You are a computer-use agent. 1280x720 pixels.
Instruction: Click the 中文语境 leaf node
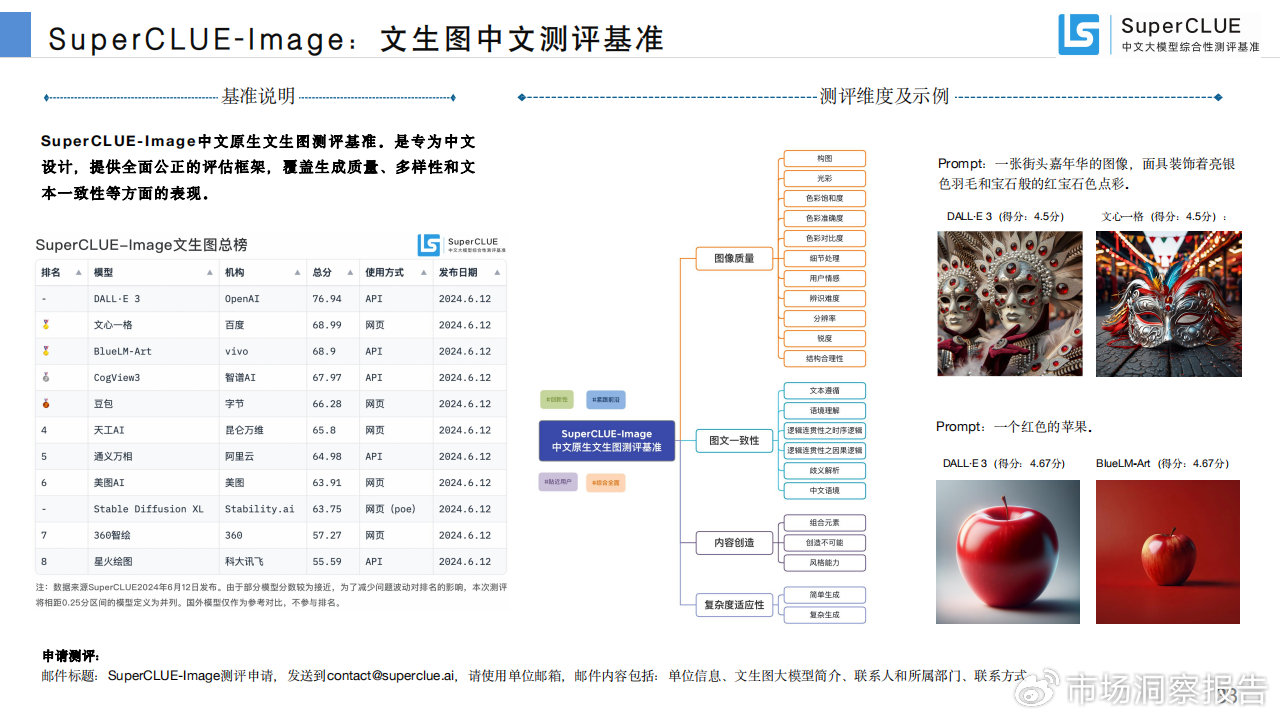click(x=824, y=491)
